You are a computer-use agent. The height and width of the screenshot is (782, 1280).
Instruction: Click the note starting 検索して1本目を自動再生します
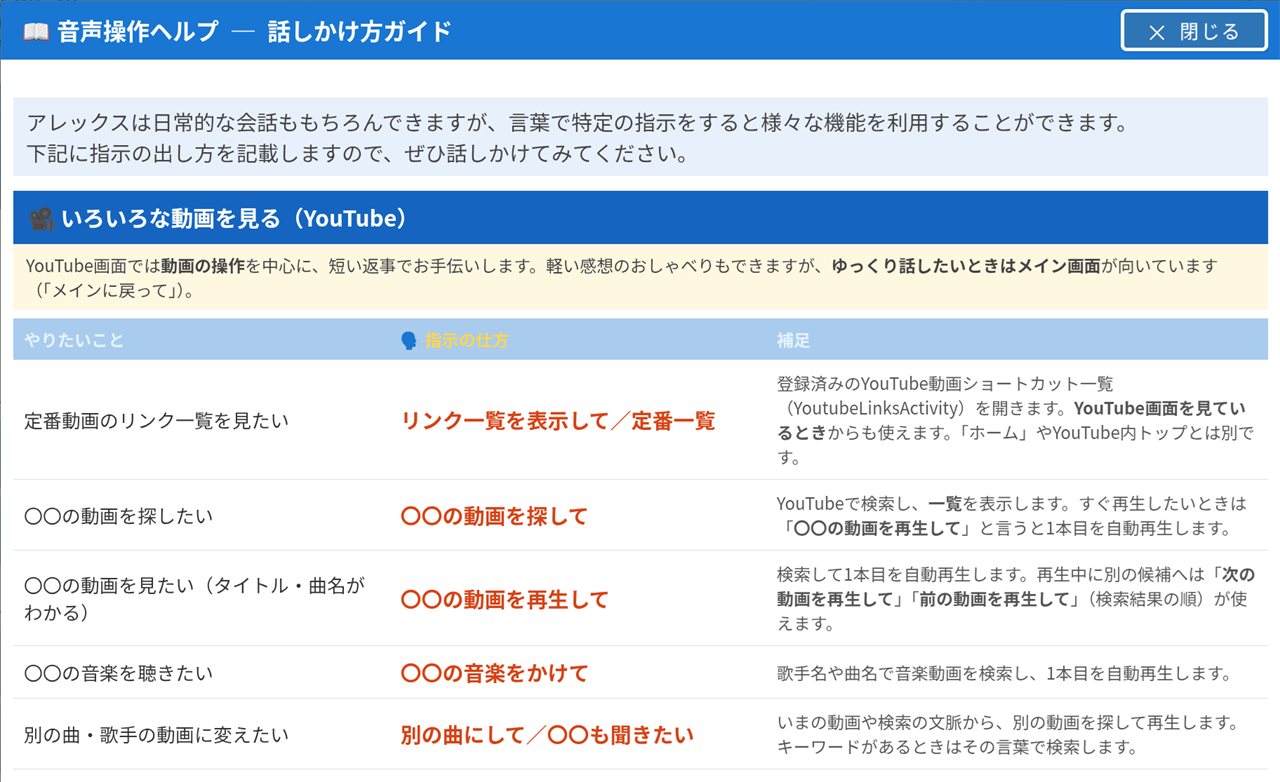point(1014,599)
